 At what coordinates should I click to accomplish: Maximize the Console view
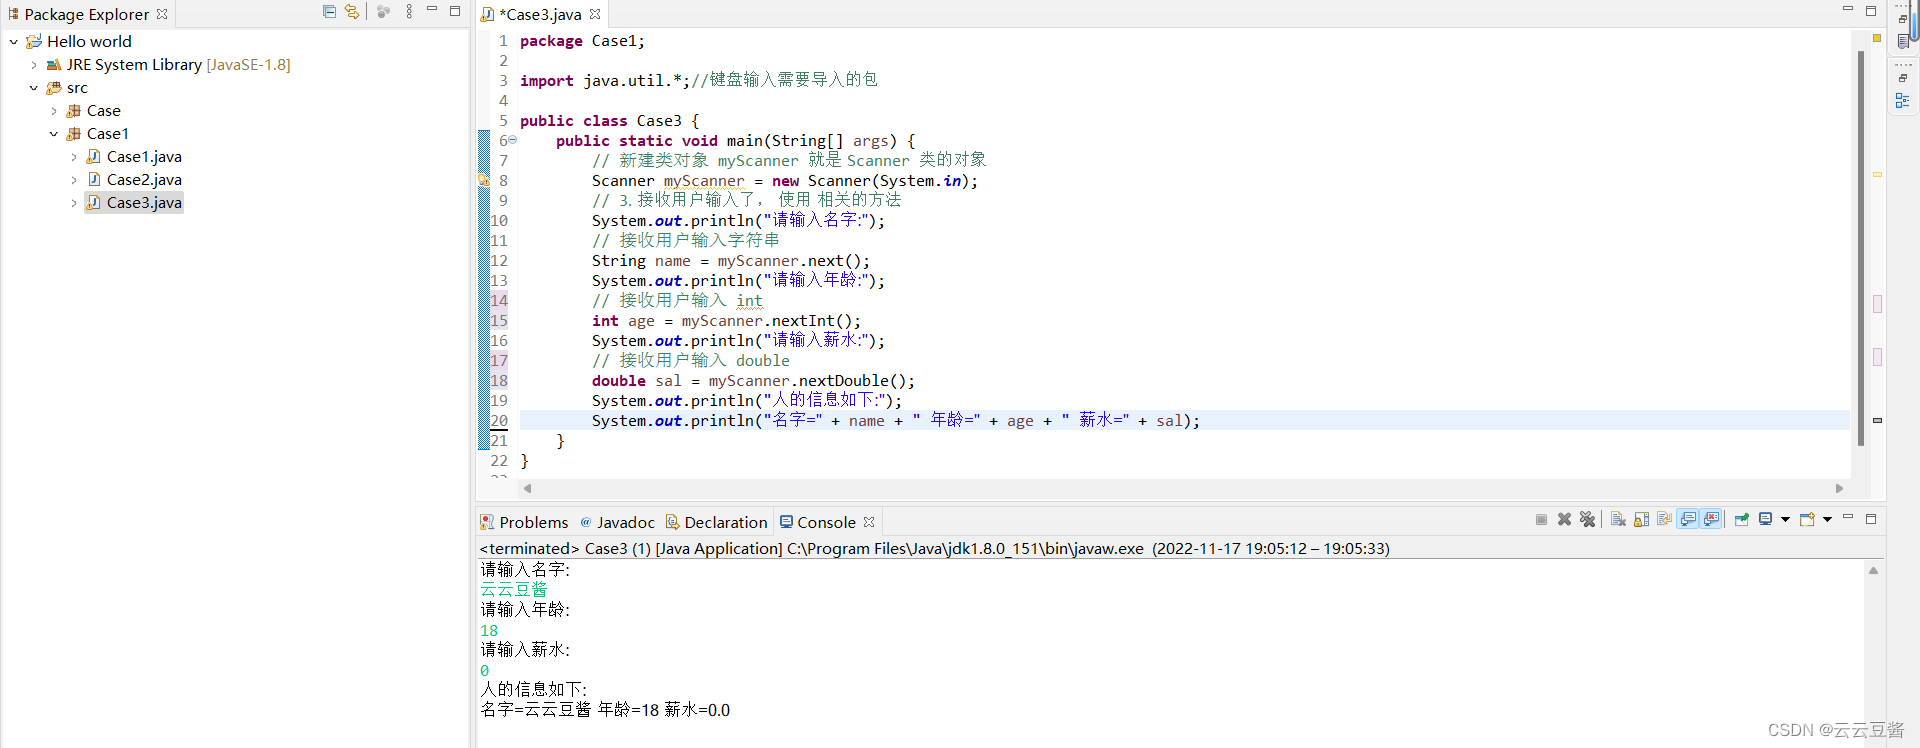pyautogui.click(x=1871, y=518)
